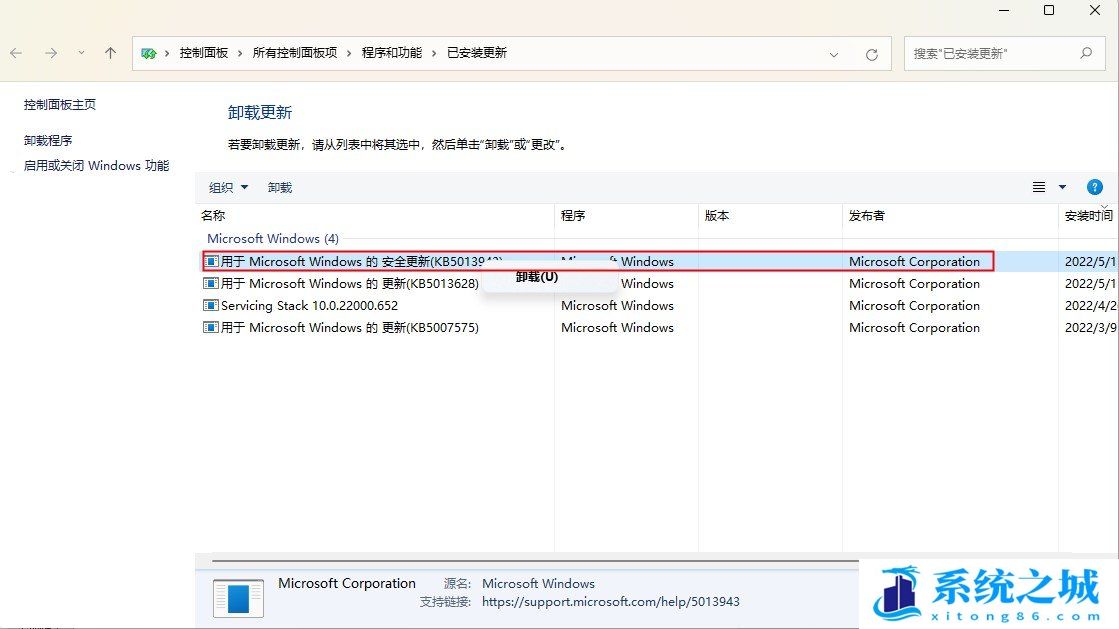Image resolution: width=1119 pixels, height=629 pixels.
Task: Click 已安装更新 breadcrumb
Action: pos(477,53)
